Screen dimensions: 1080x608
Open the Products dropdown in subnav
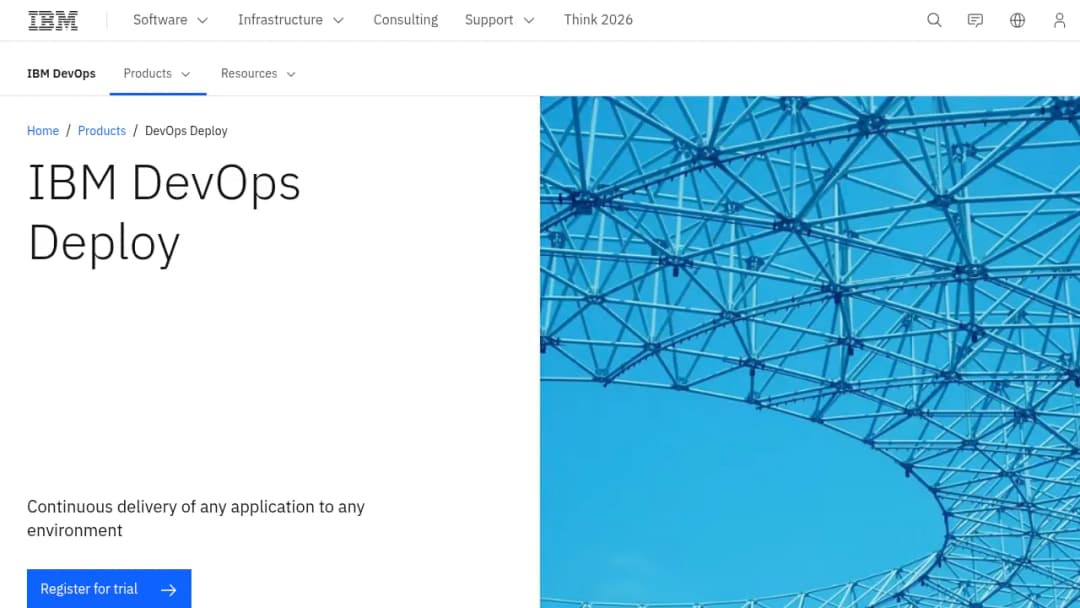point(157,74)
